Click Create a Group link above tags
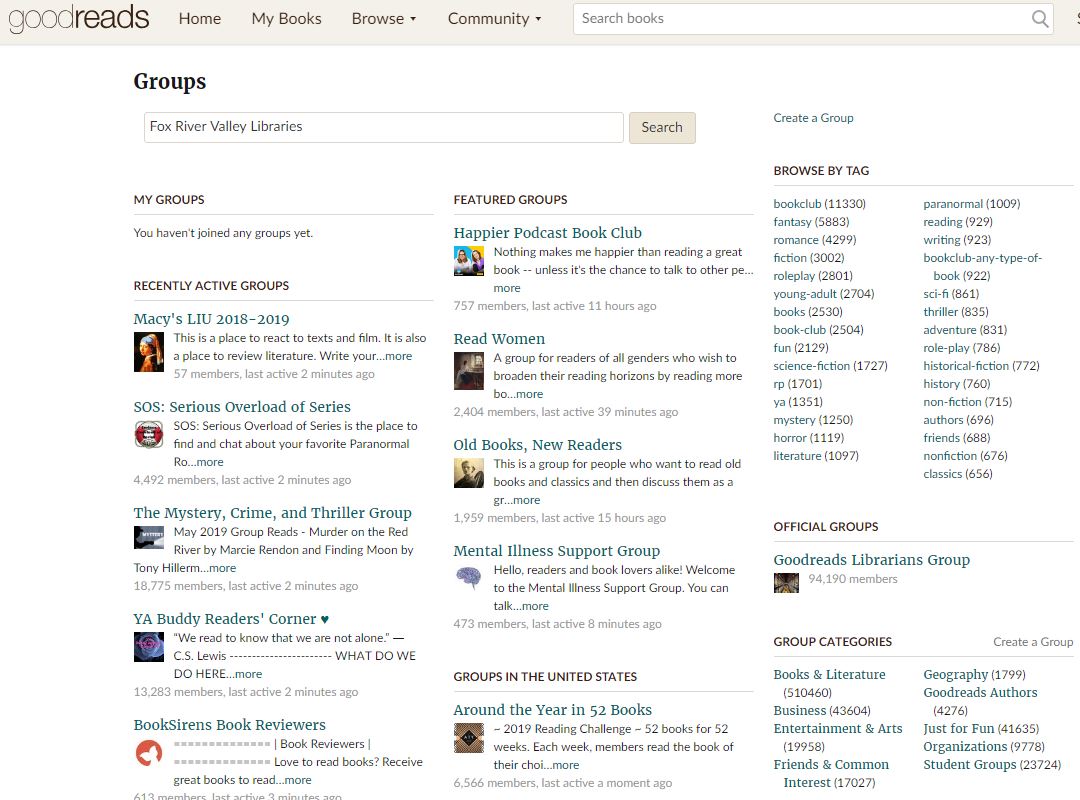1080x800 pixels. click(813, 118)
